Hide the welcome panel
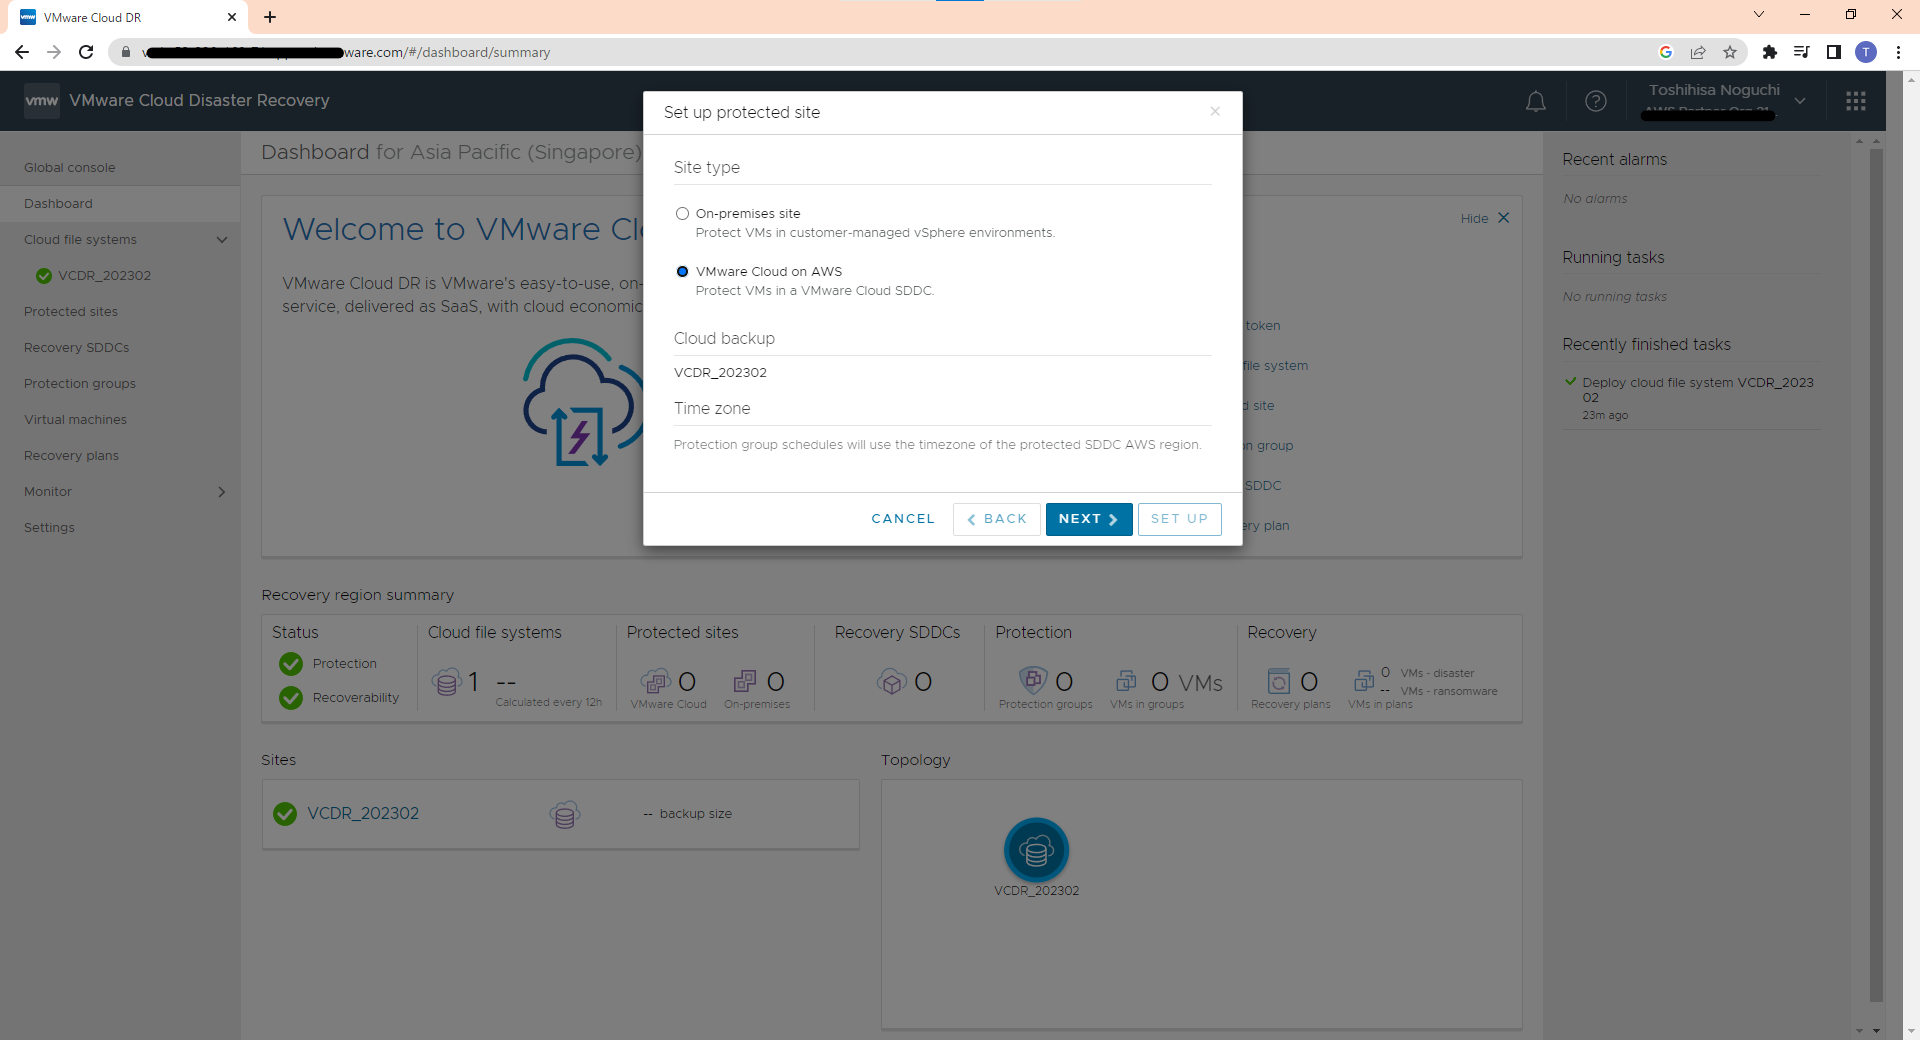The image size is (1920, 1040). tap(1474, 218)
